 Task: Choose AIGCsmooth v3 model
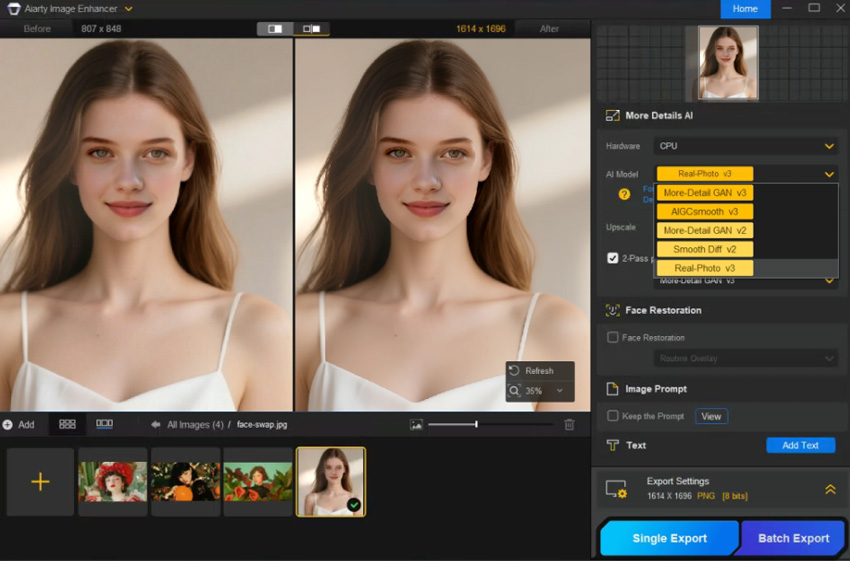click(x=705, y=211)
